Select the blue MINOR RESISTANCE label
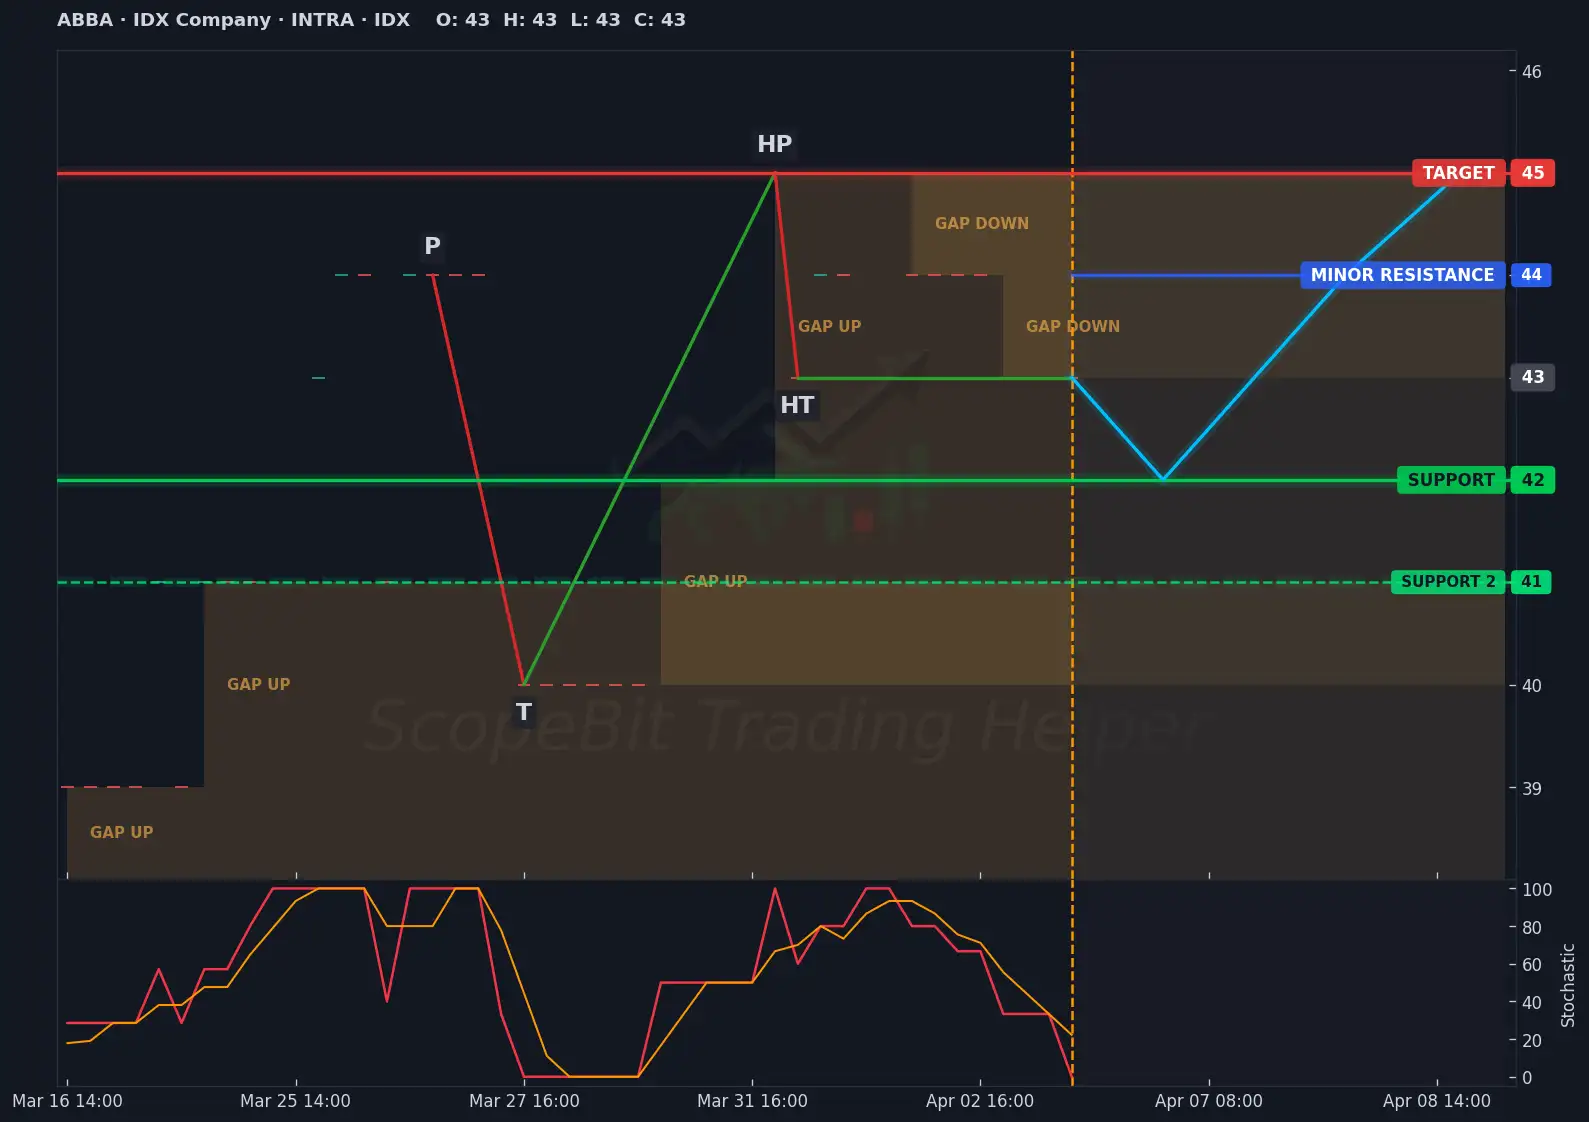Image resolution: width=1589 pixels, height=1122 pixels. coord(1402,275)
